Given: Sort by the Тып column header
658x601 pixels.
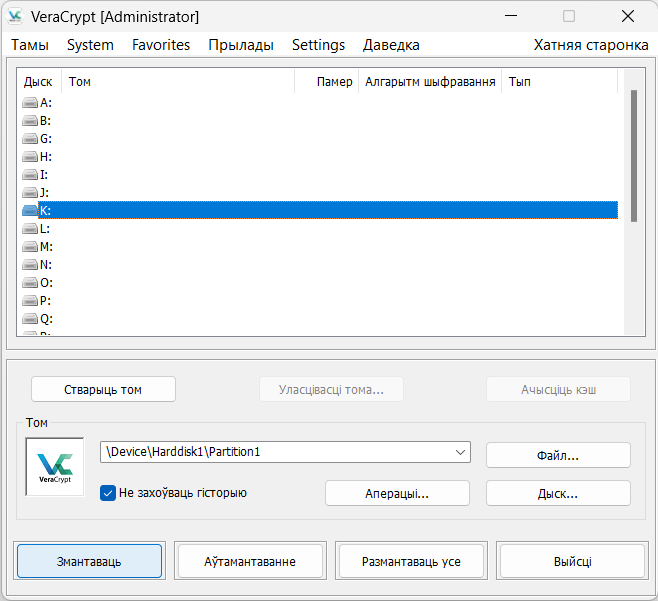Looking at the screenshot, I should pyautogui.click(x=560, y=81).
